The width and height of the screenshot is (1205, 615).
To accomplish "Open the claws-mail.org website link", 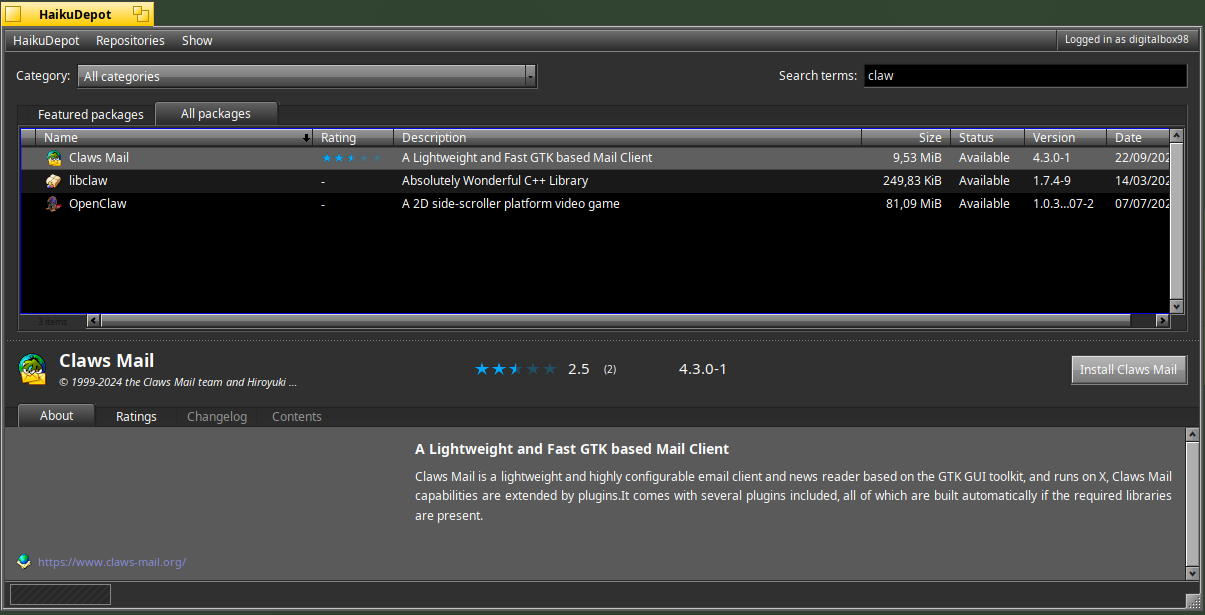I will click(x=112, y=562).
